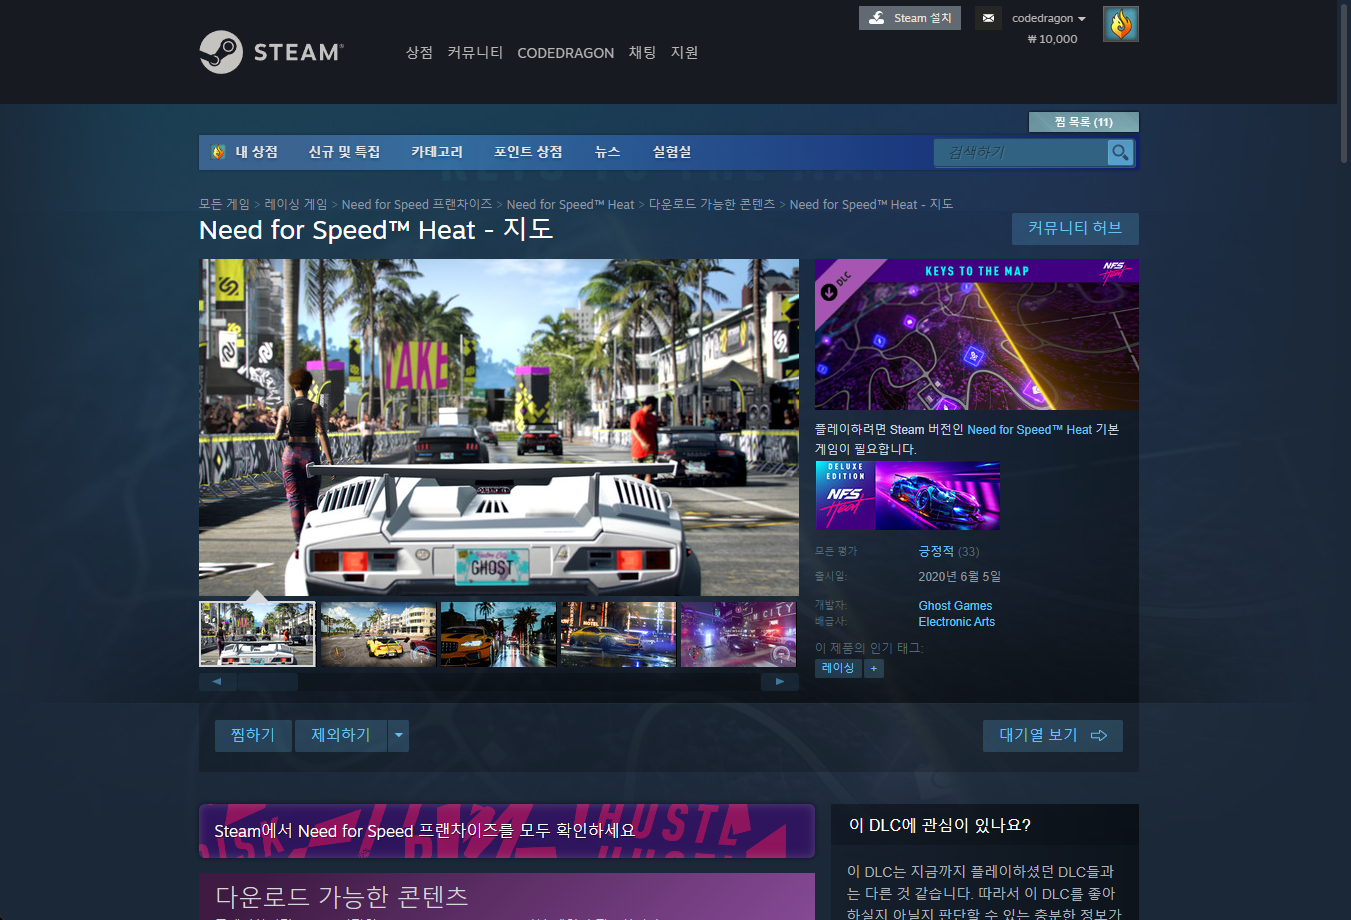This screenshot has width=1351, height=920.
Task: Click the 이 DLC에 관심이 있나요? heading
Action: click(940, 825)
